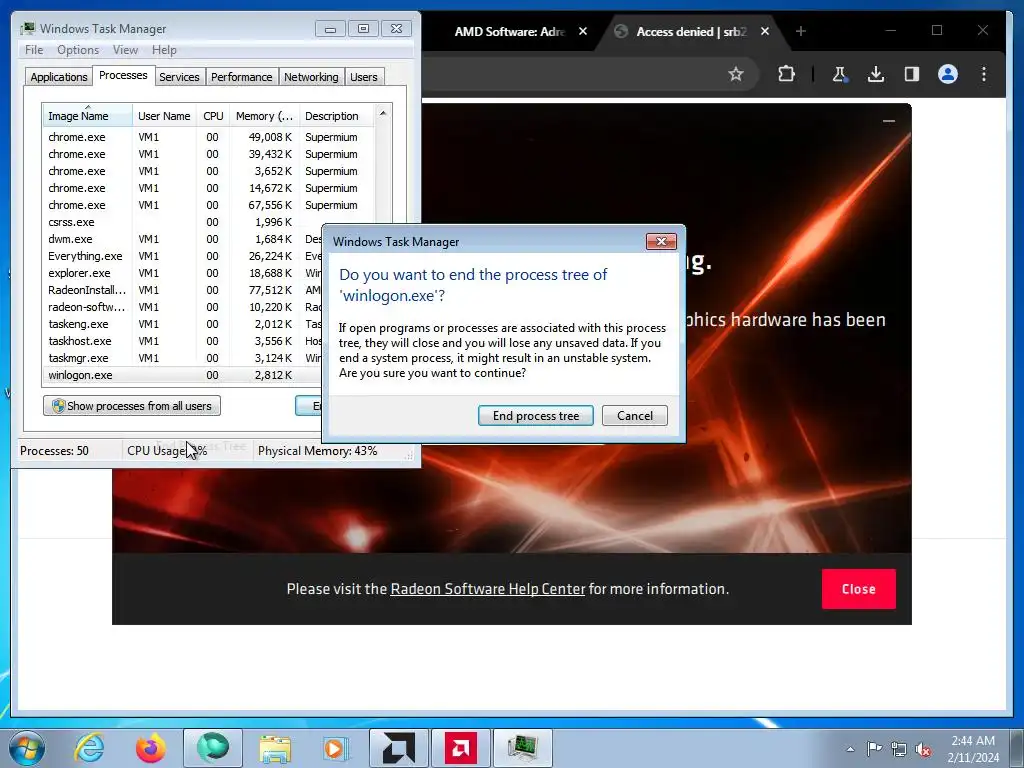The height and width of the screenshot is (768, 1024).
Task: Confirm End process tree
Action: [x=536, y=416]
